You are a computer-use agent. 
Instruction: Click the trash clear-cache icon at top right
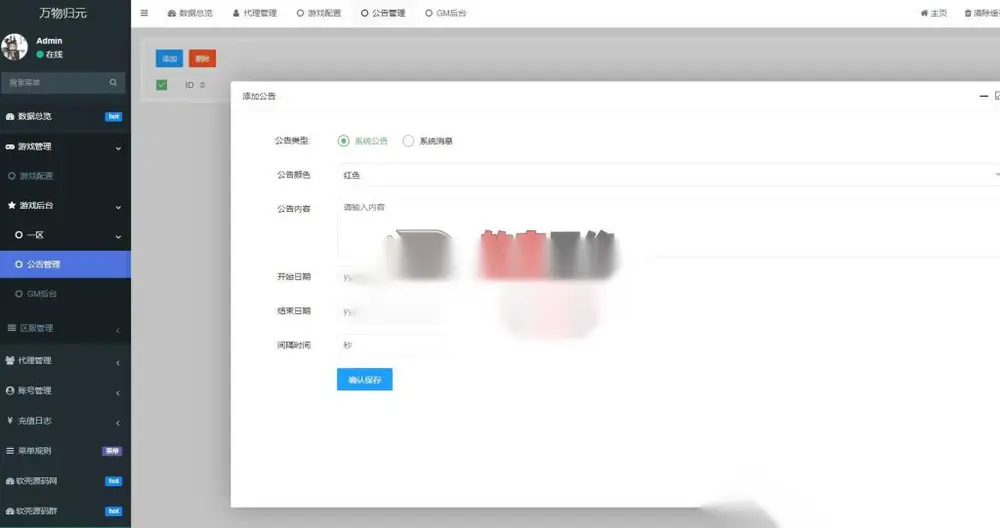coord(967,13)
